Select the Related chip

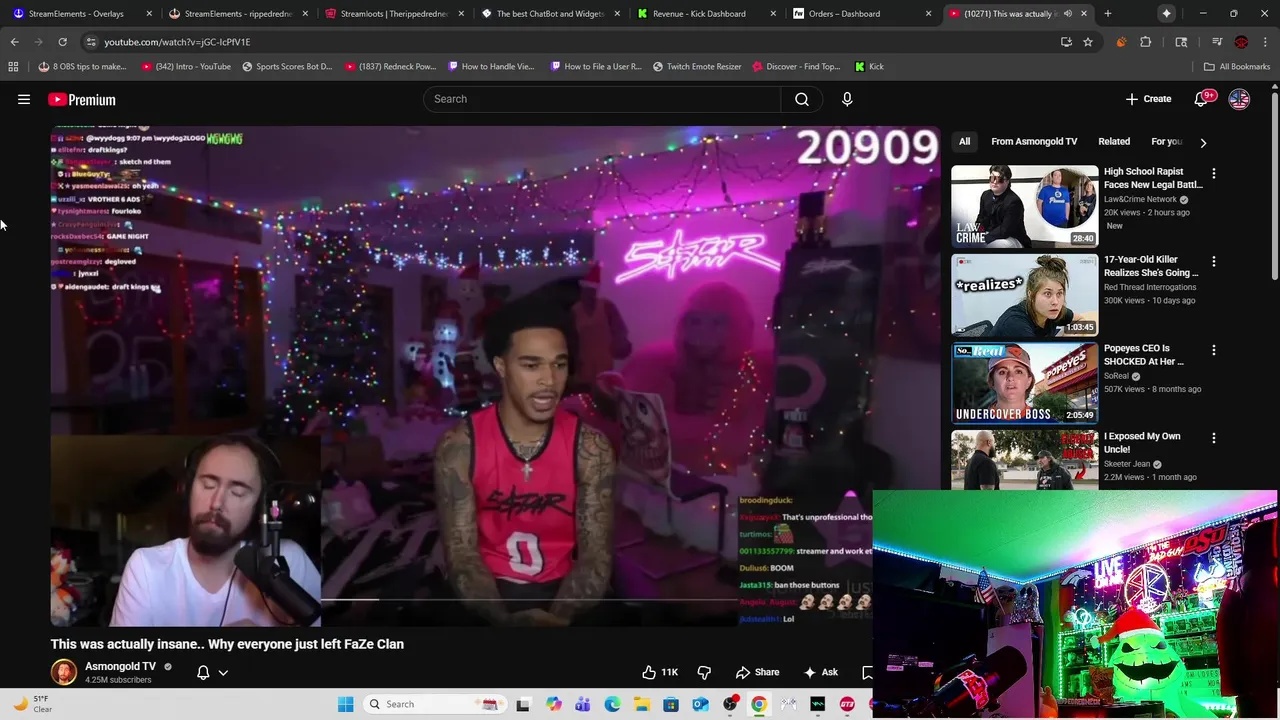1114,142
